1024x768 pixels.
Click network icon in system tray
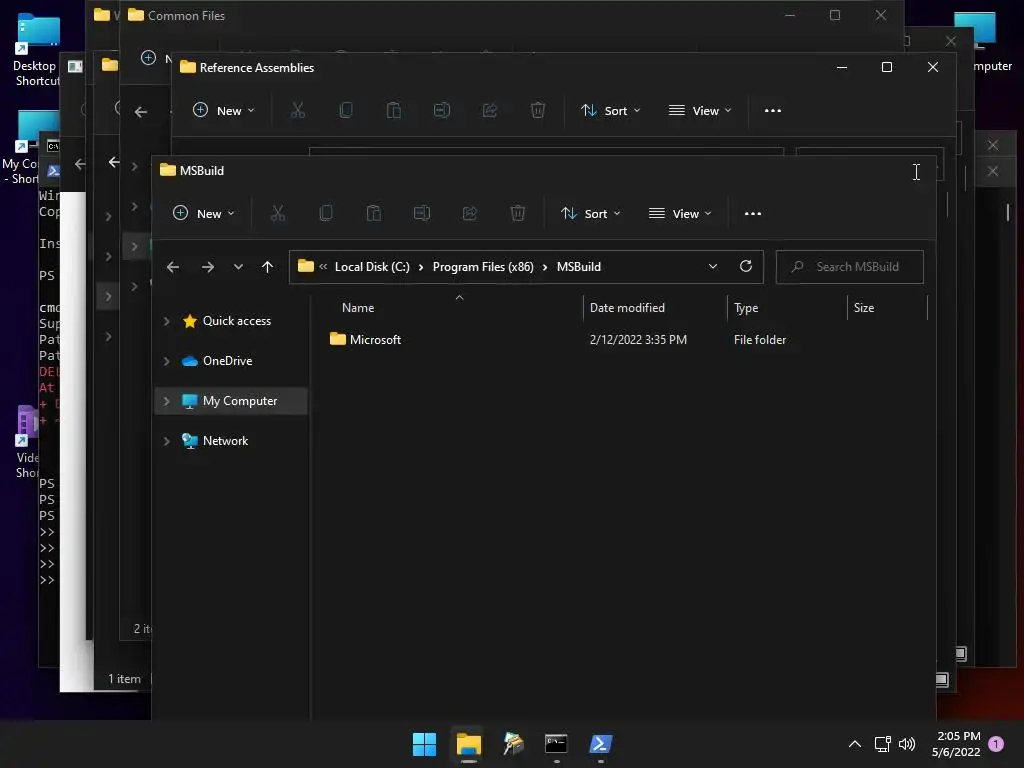pyautogui.click(x=882, y=744)
